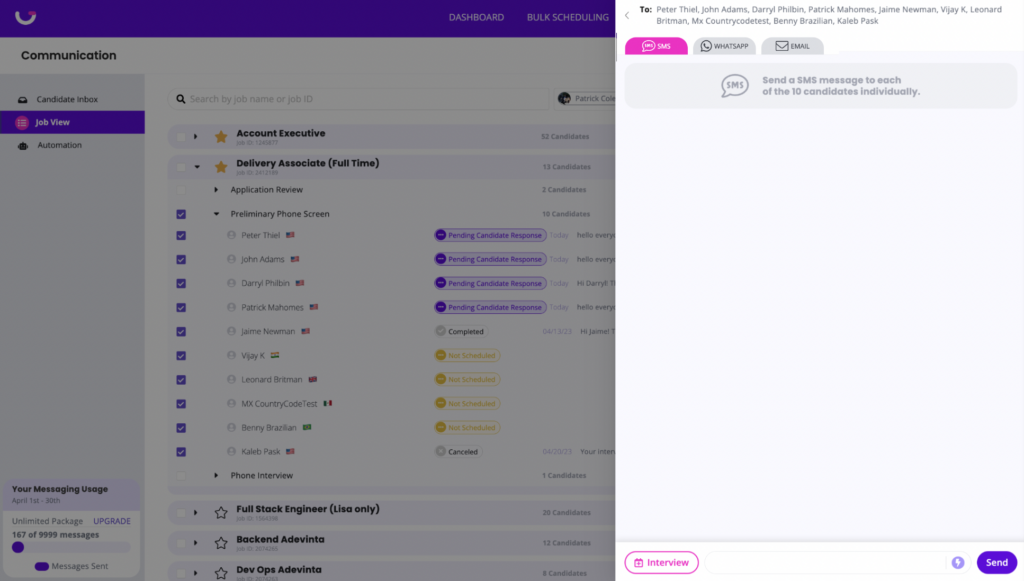Click the search magnifier icon
This screenshot has height=581, width=1024.
click(180, 99)
